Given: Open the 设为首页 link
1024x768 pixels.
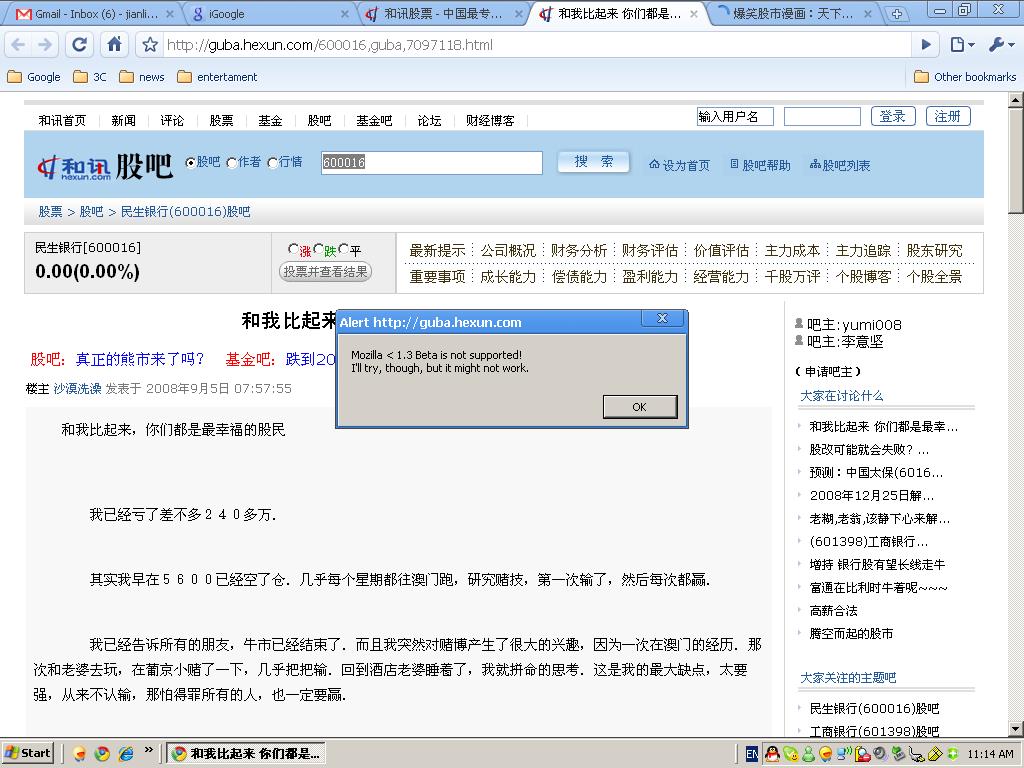Looking at the screenshot, I should point(679,165).
